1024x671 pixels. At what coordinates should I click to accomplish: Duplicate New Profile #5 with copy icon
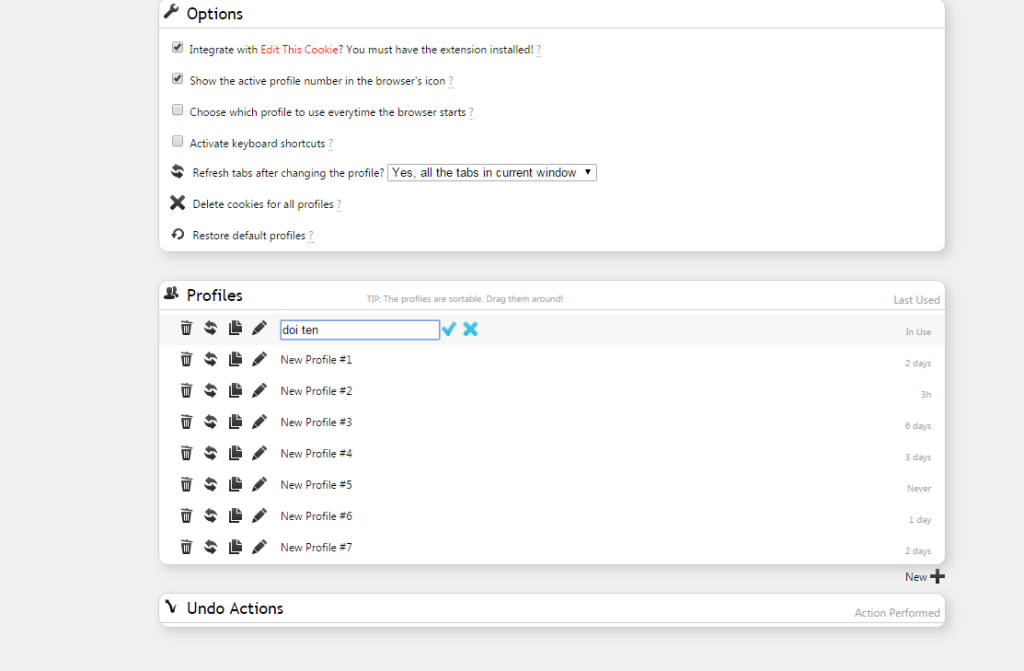click(235, 485)
